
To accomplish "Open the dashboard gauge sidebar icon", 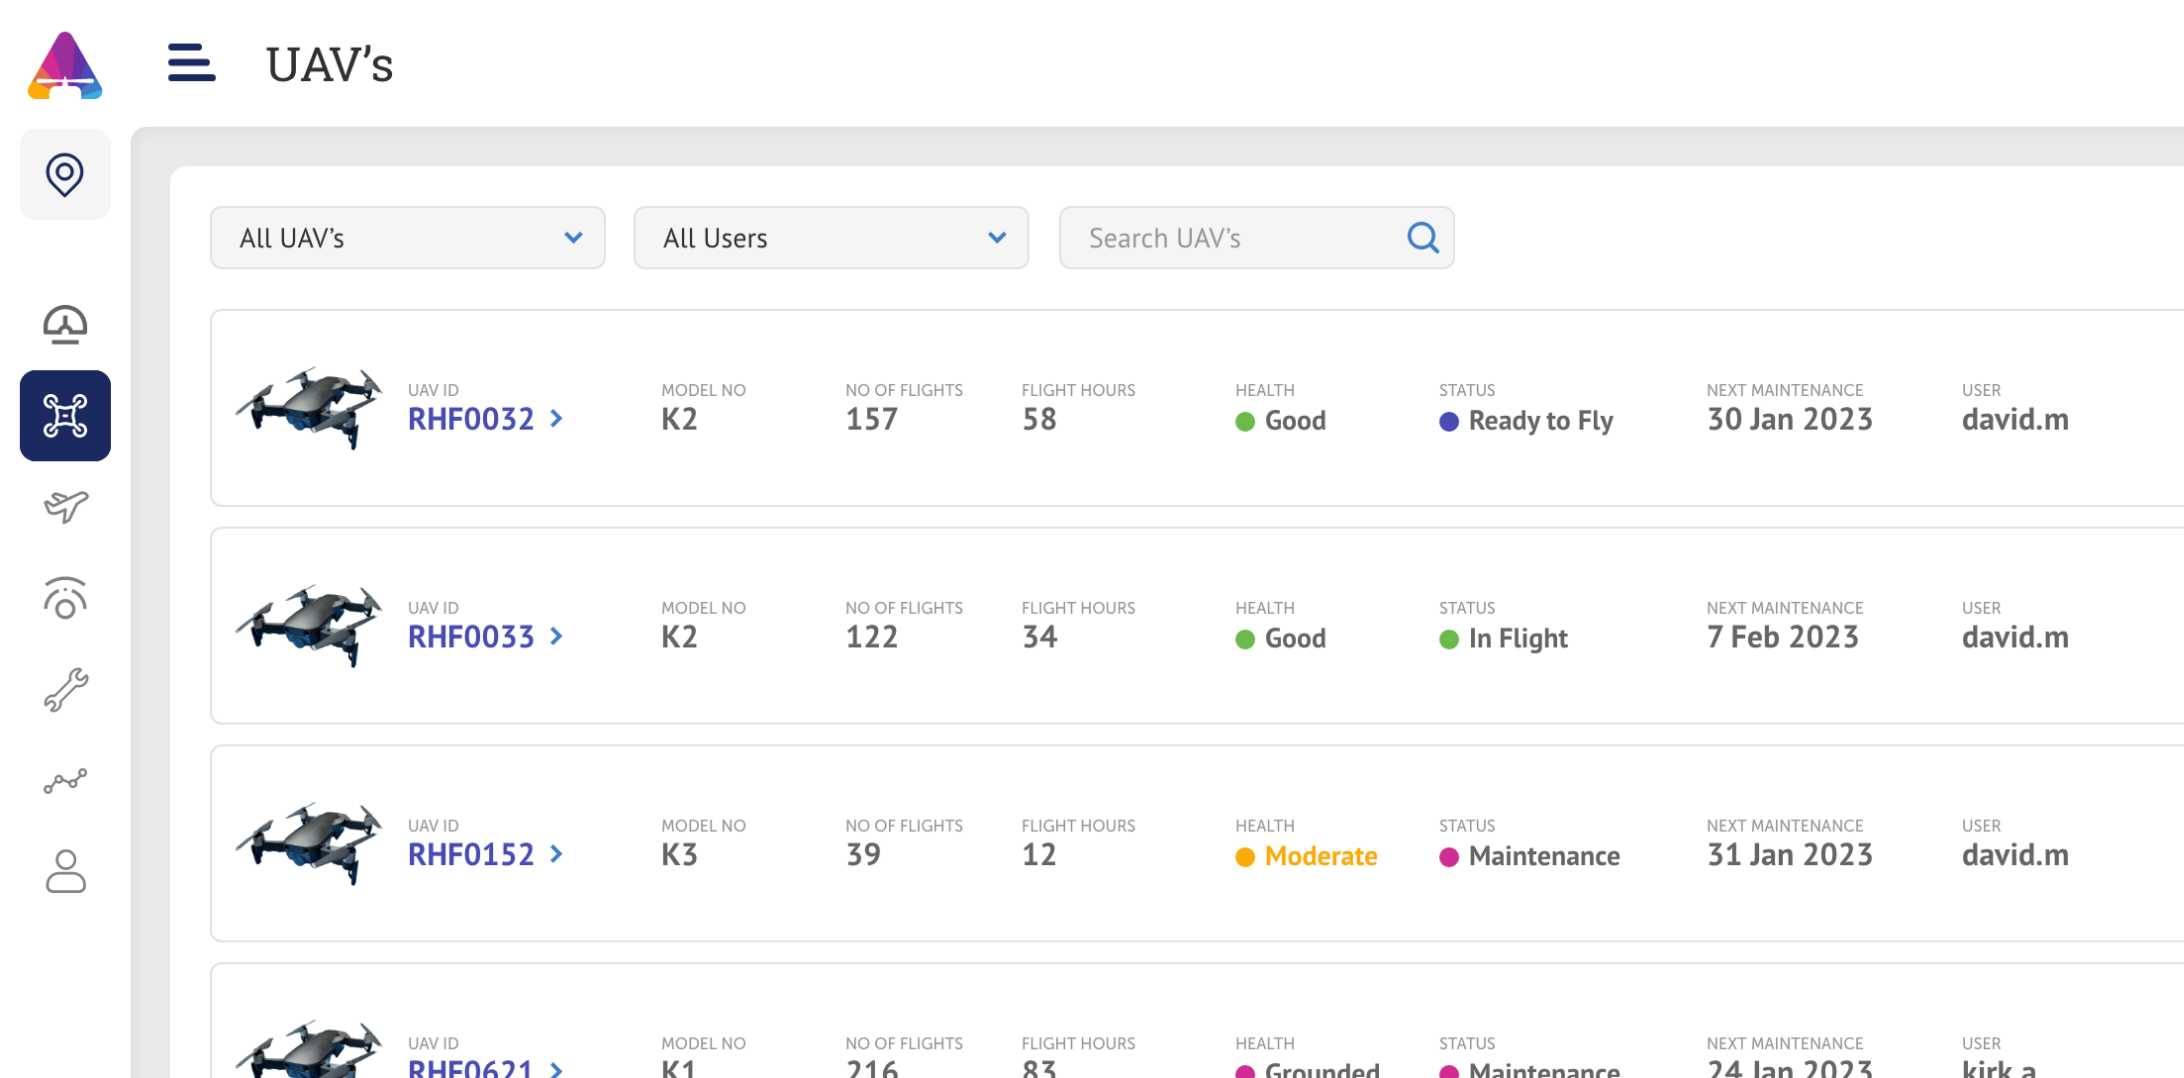I will click(65, 325).
